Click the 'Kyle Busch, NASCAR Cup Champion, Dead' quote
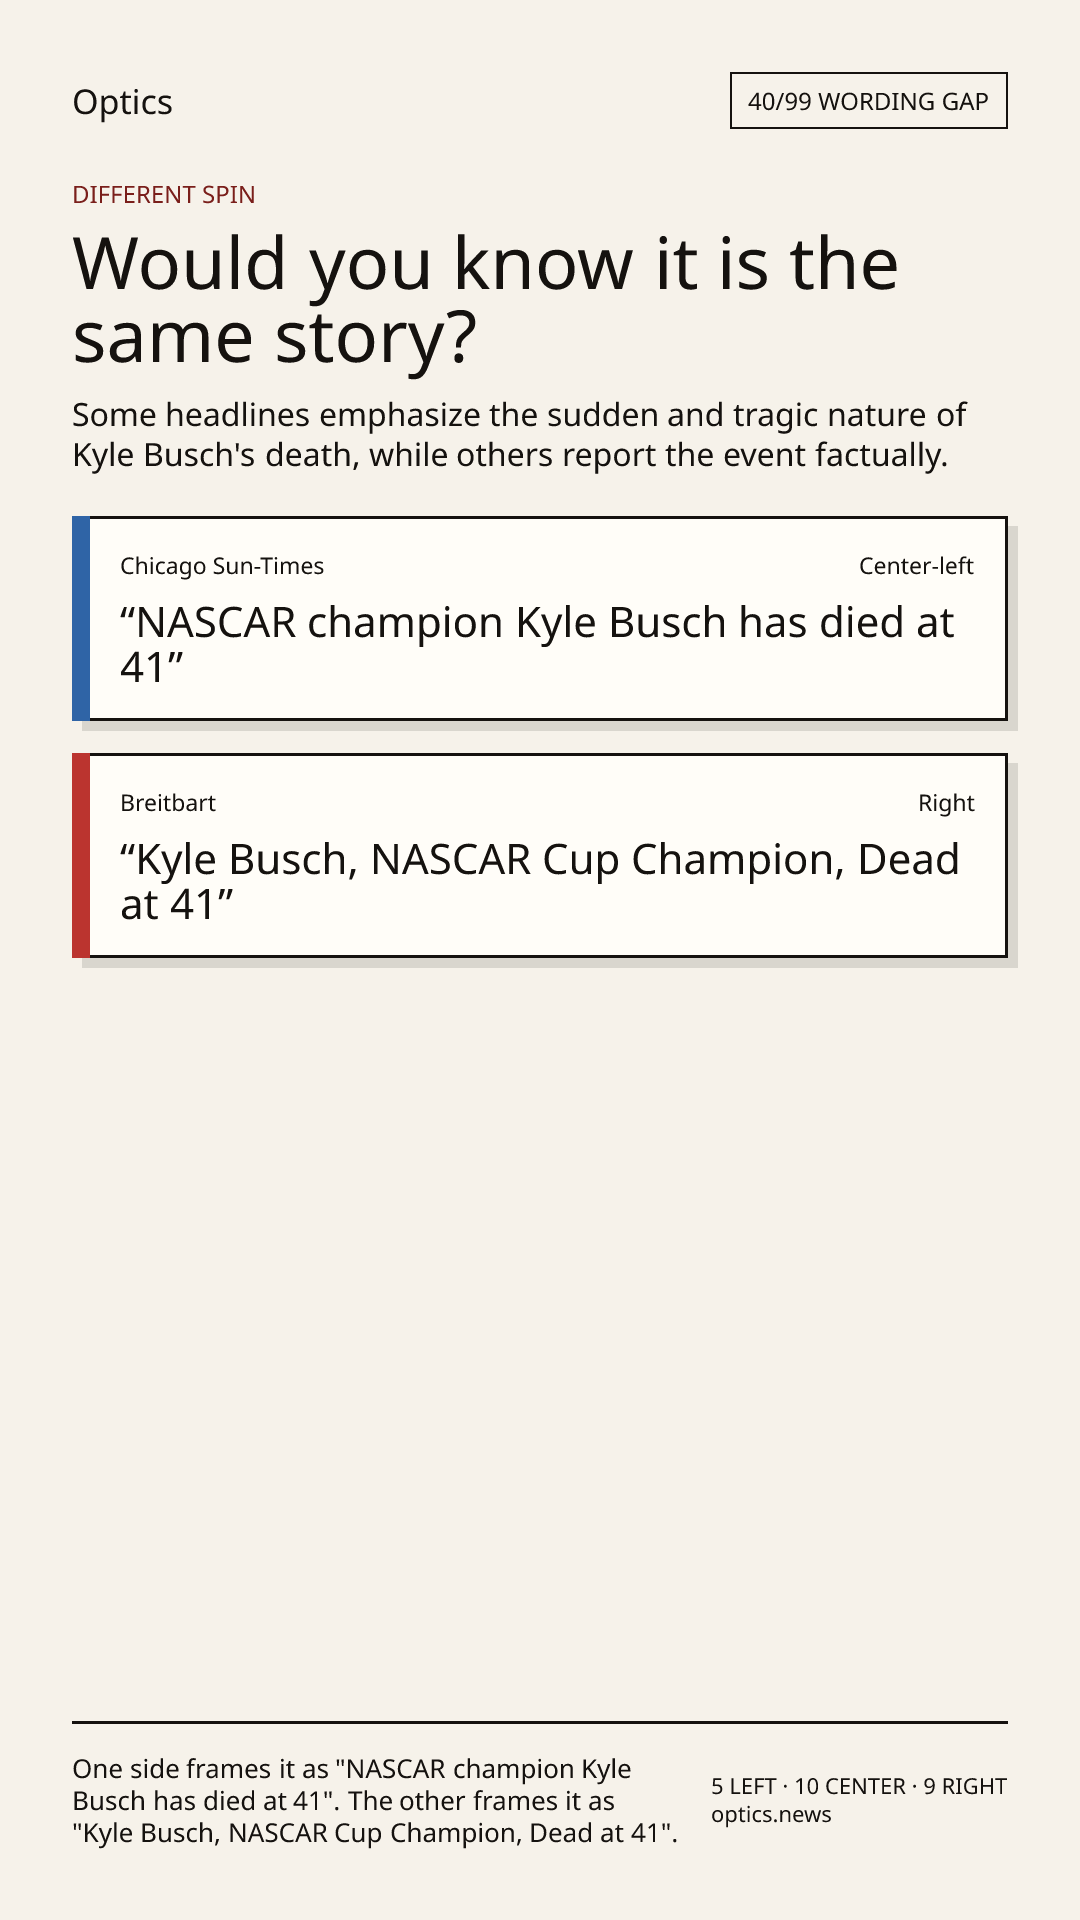 [x=540, y=881]
